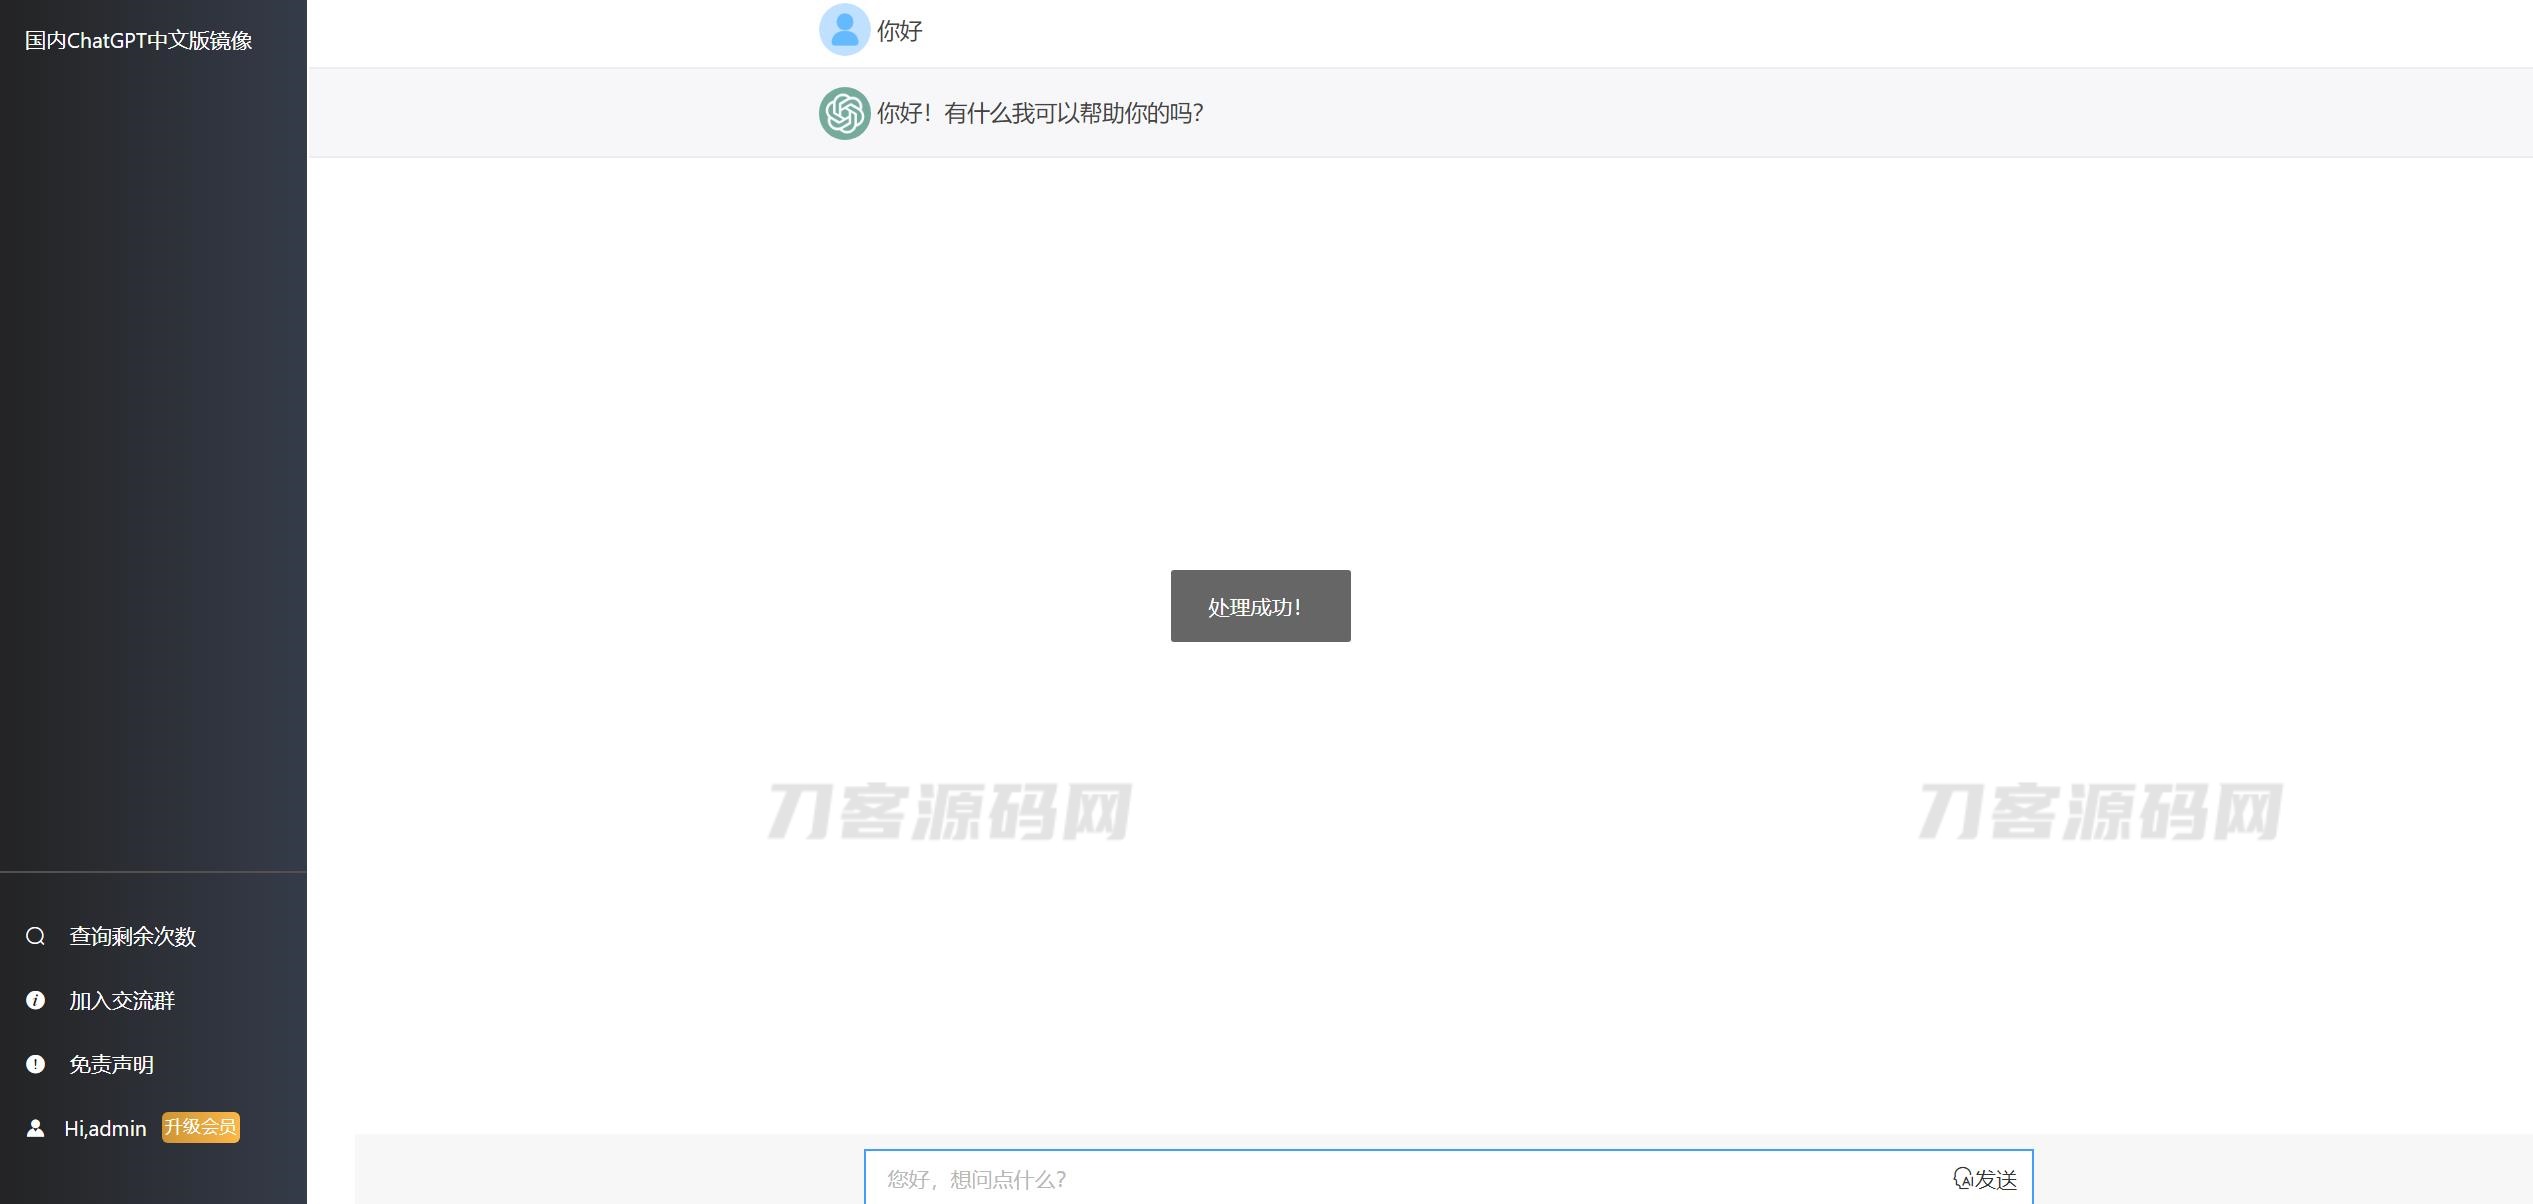Viewport: 2533px width, 1204px height.
Task: Click the green ChatGPT logo avatar
Action: click(x=844, y=113)
